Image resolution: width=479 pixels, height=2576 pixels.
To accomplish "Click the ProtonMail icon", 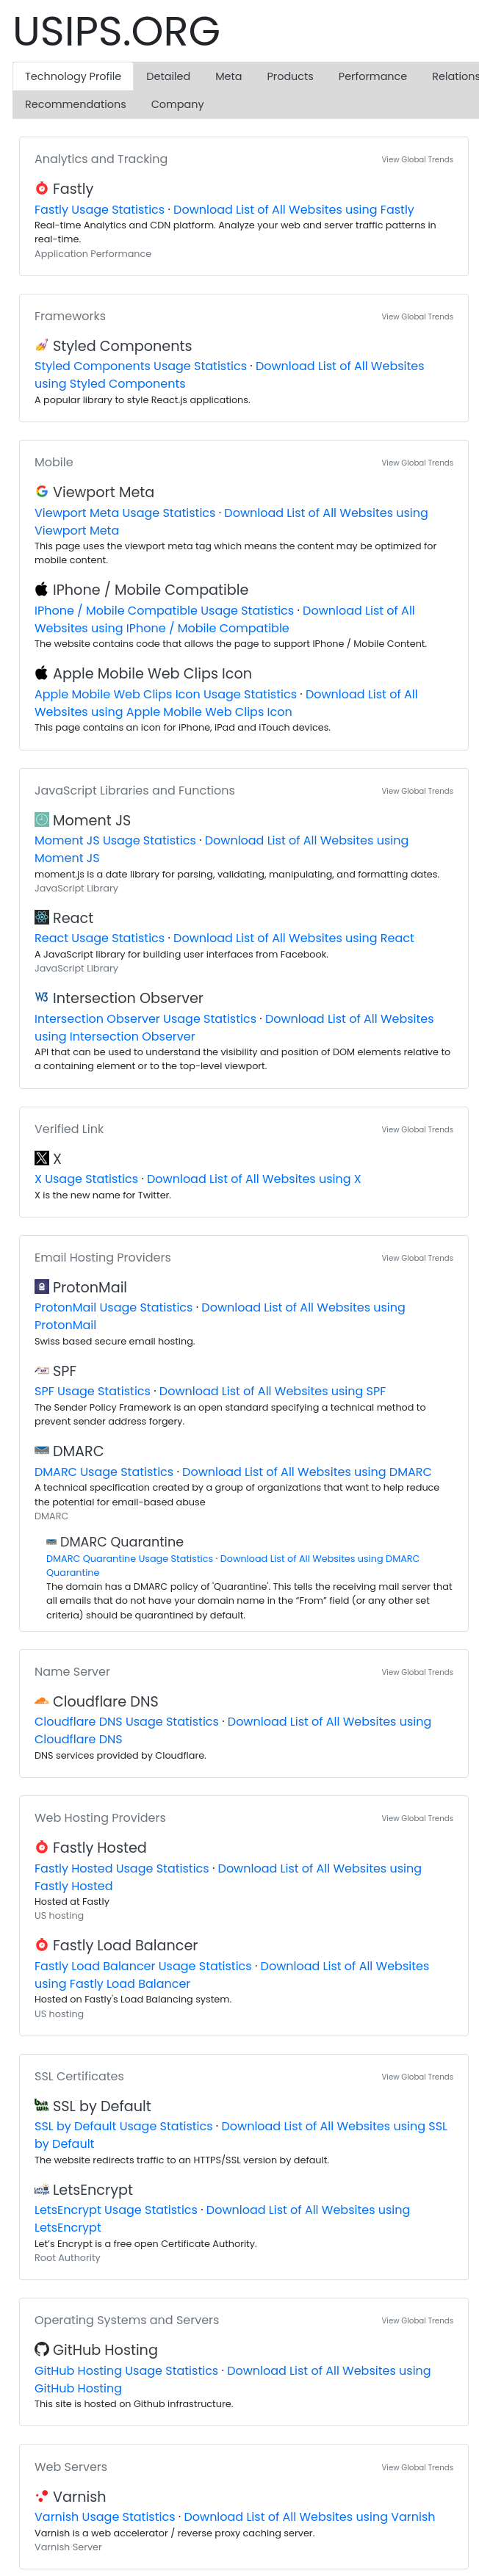I will 41,1286.
